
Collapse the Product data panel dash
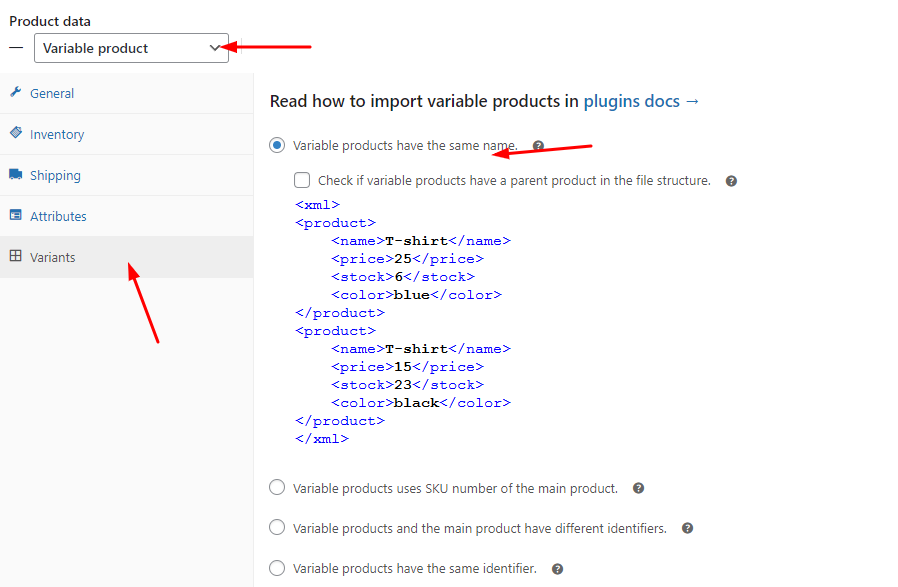point(16,48)
